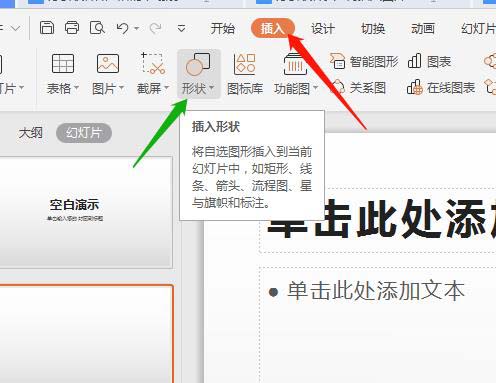Image resolution: width=496 pixels, height=383 pixels.
Task: Expand the 表格 dropdown arrow
Action: (76, 88)
